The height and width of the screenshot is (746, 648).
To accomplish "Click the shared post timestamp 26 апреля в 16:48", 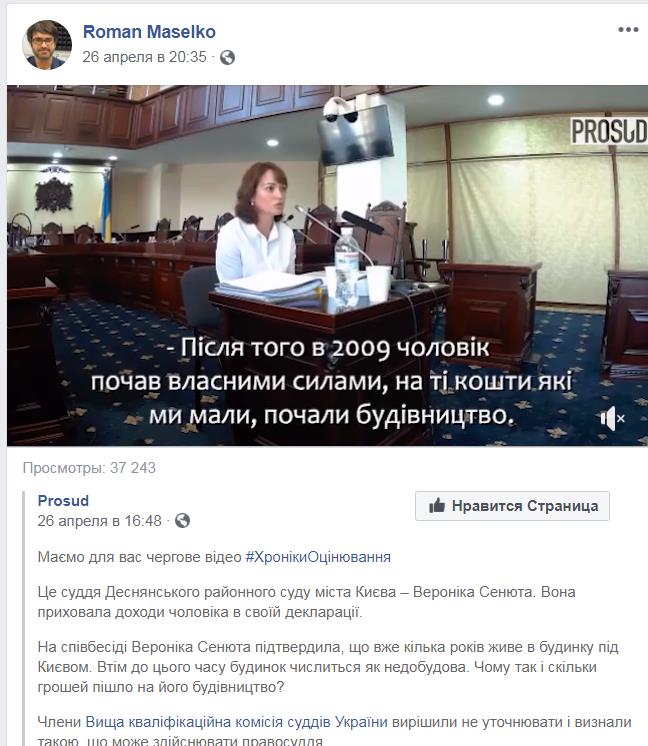I will pyautogui.click(x=99, y=520).
